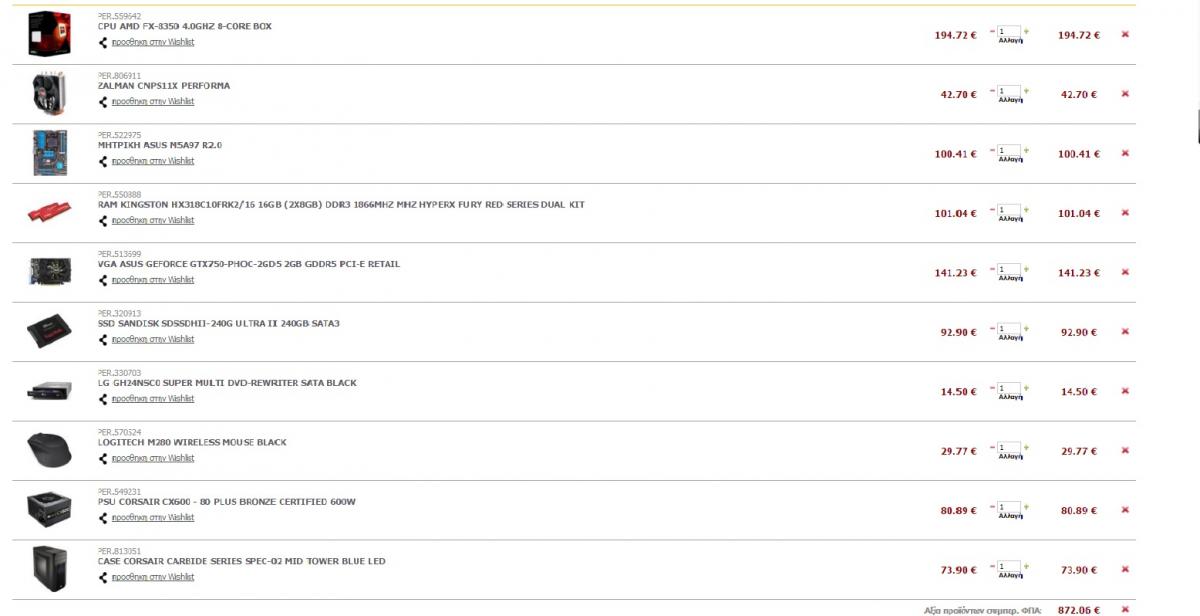Decrease quantity of Zalman CNPS11X Performa
Image resolution: width=1200 pixels, height=616 pixels.
point(992,91)
